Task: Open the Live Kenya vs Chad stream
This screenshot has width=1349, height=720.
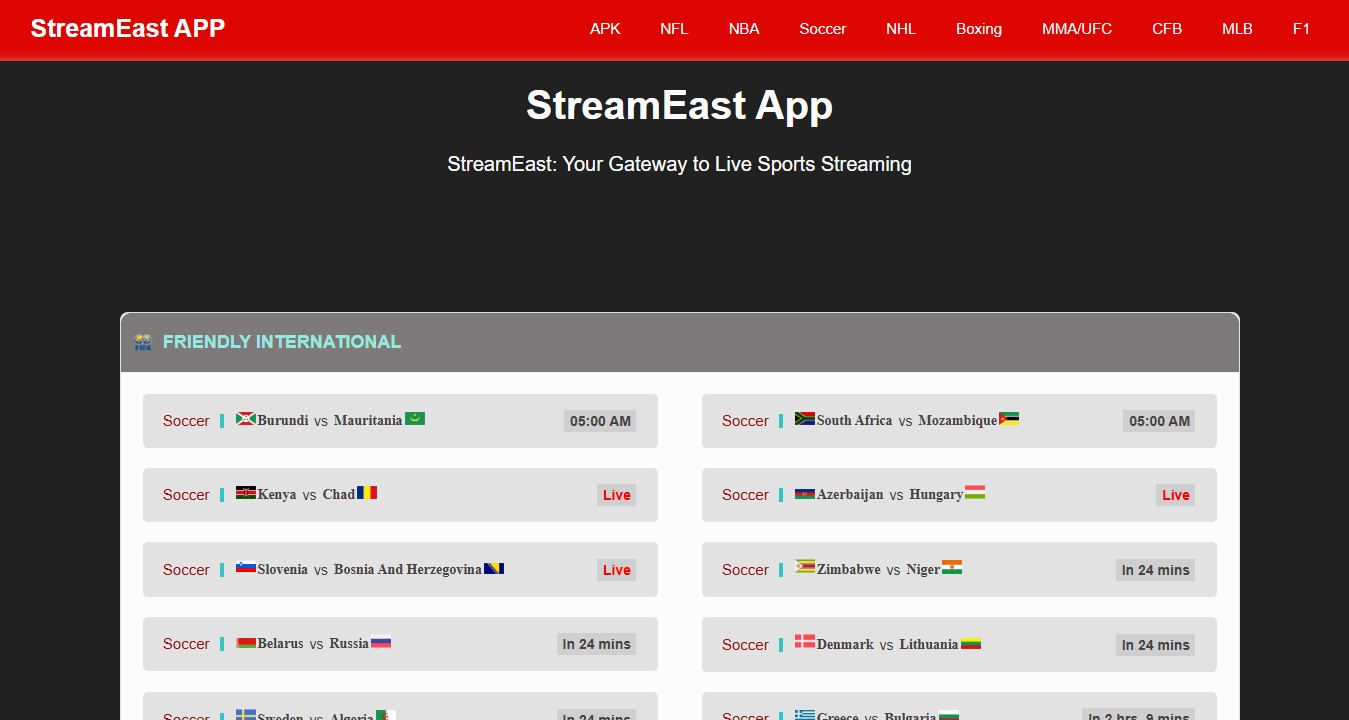Action: point(400,495)
